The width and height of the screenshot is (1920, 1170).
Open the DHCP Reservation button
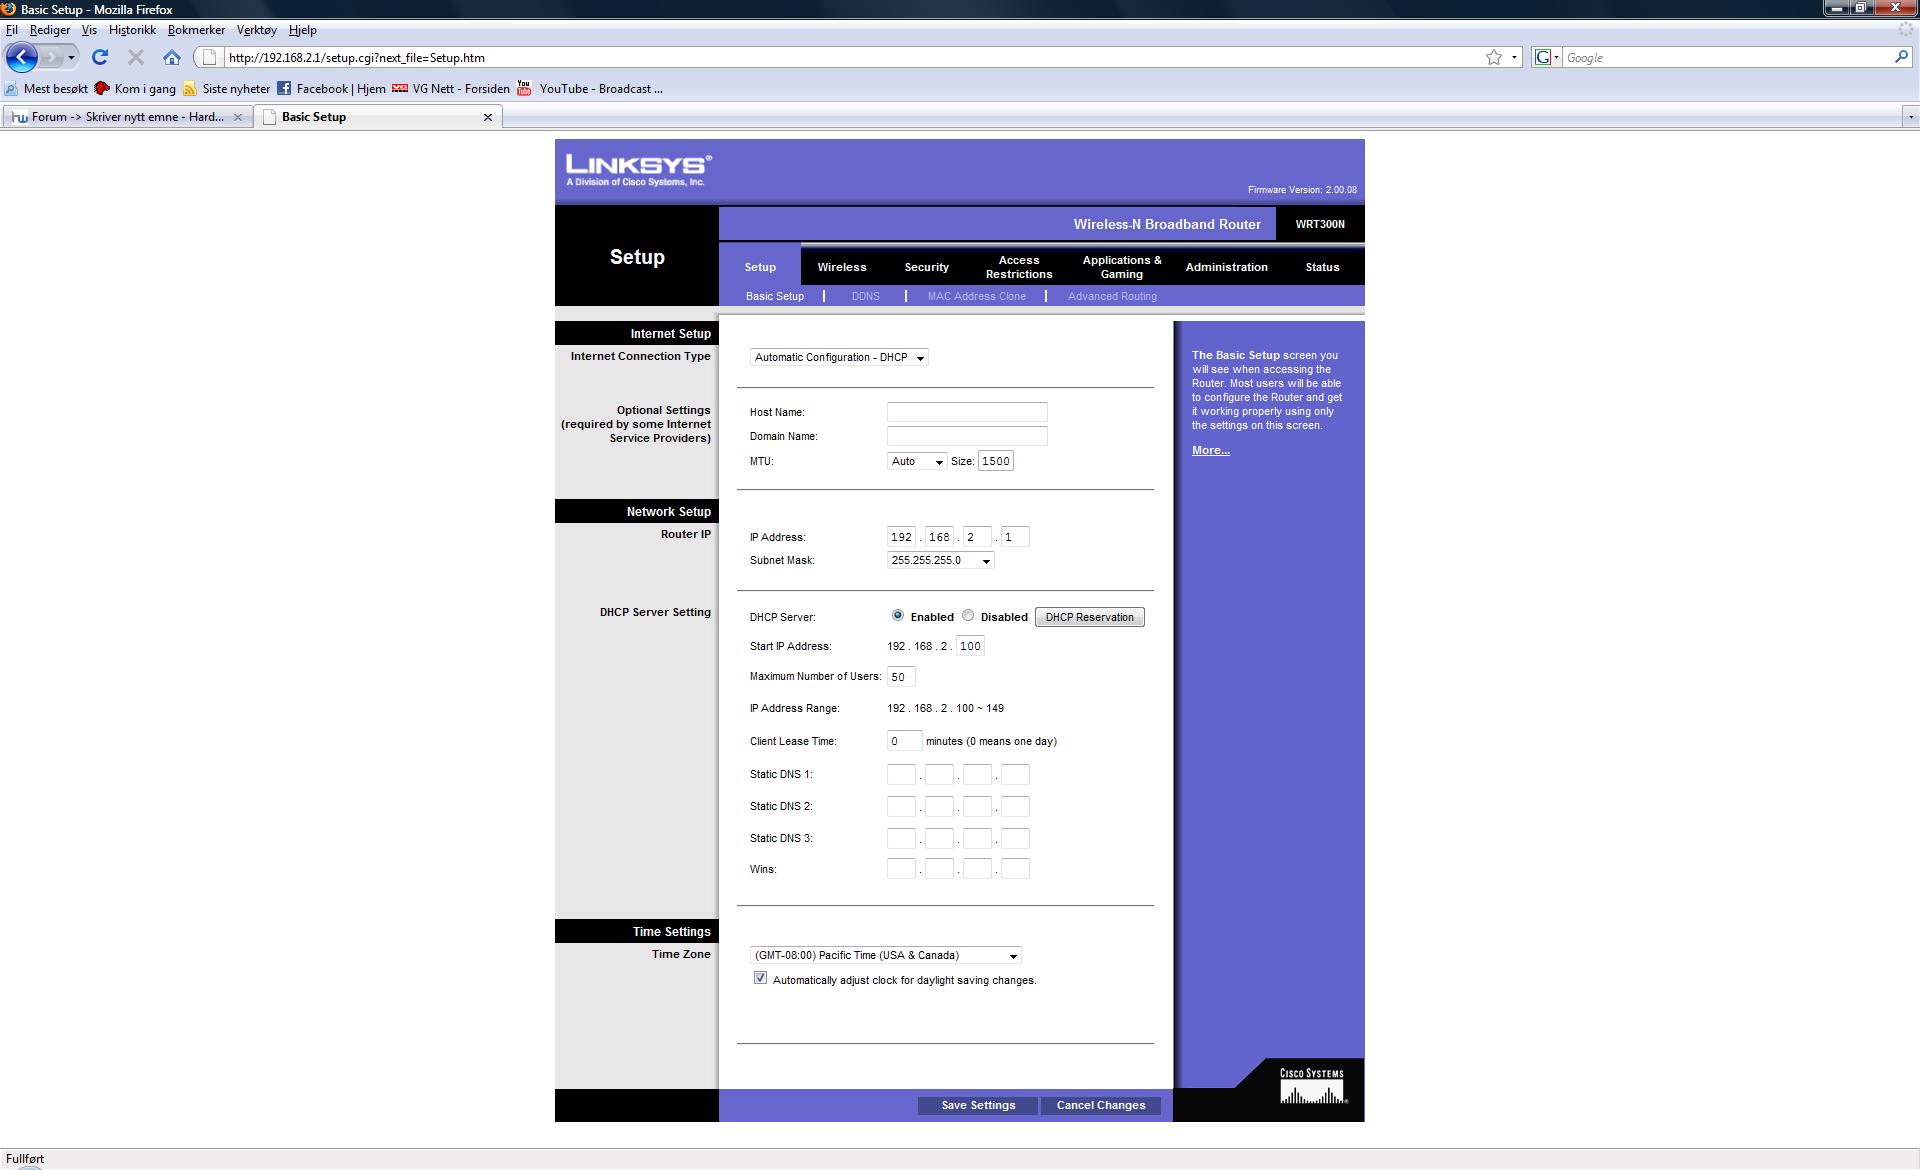(1090, 617)
